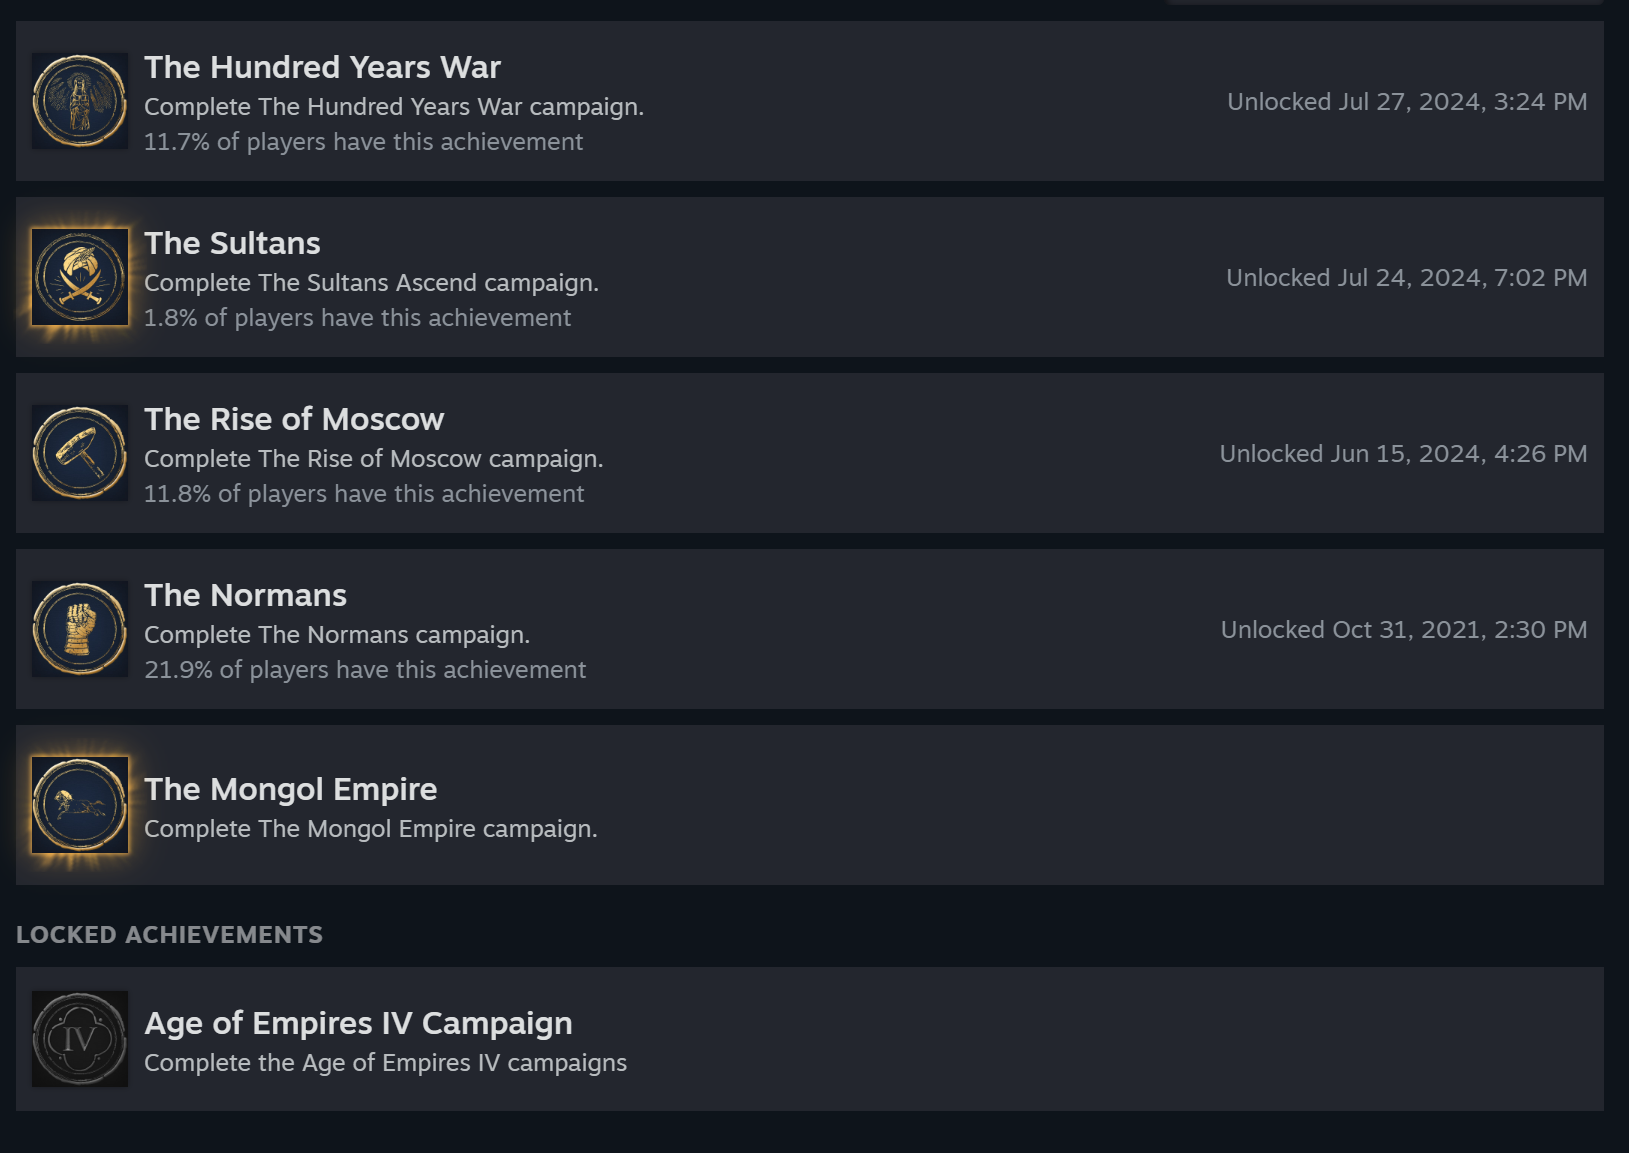
Task: Click Age of Empires IV Campaign title
Action: pos(358,1023)
